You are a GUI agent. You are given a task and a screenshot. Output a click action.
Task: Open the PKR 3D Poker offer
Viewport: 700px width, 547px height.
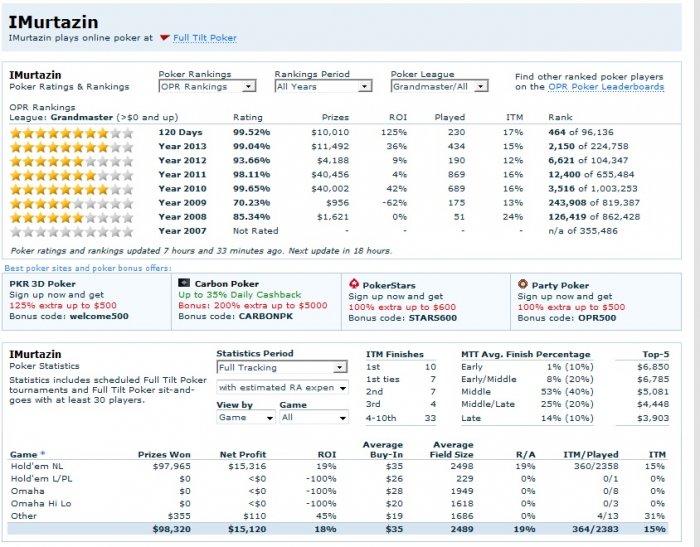pyautogui.click(x=42, y=284)
